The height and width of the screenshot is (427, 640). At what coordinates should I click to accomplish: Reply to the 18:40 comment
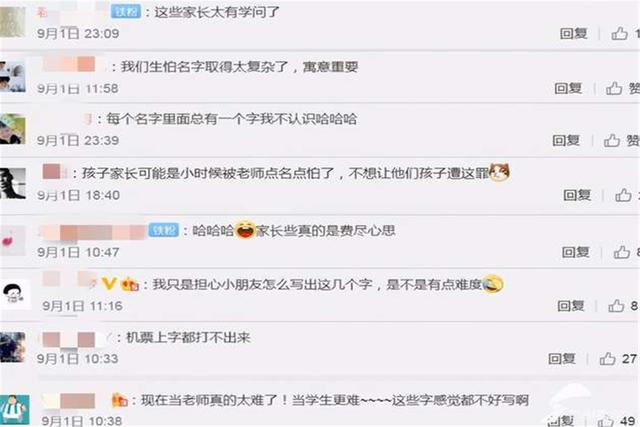coord(577,195)
